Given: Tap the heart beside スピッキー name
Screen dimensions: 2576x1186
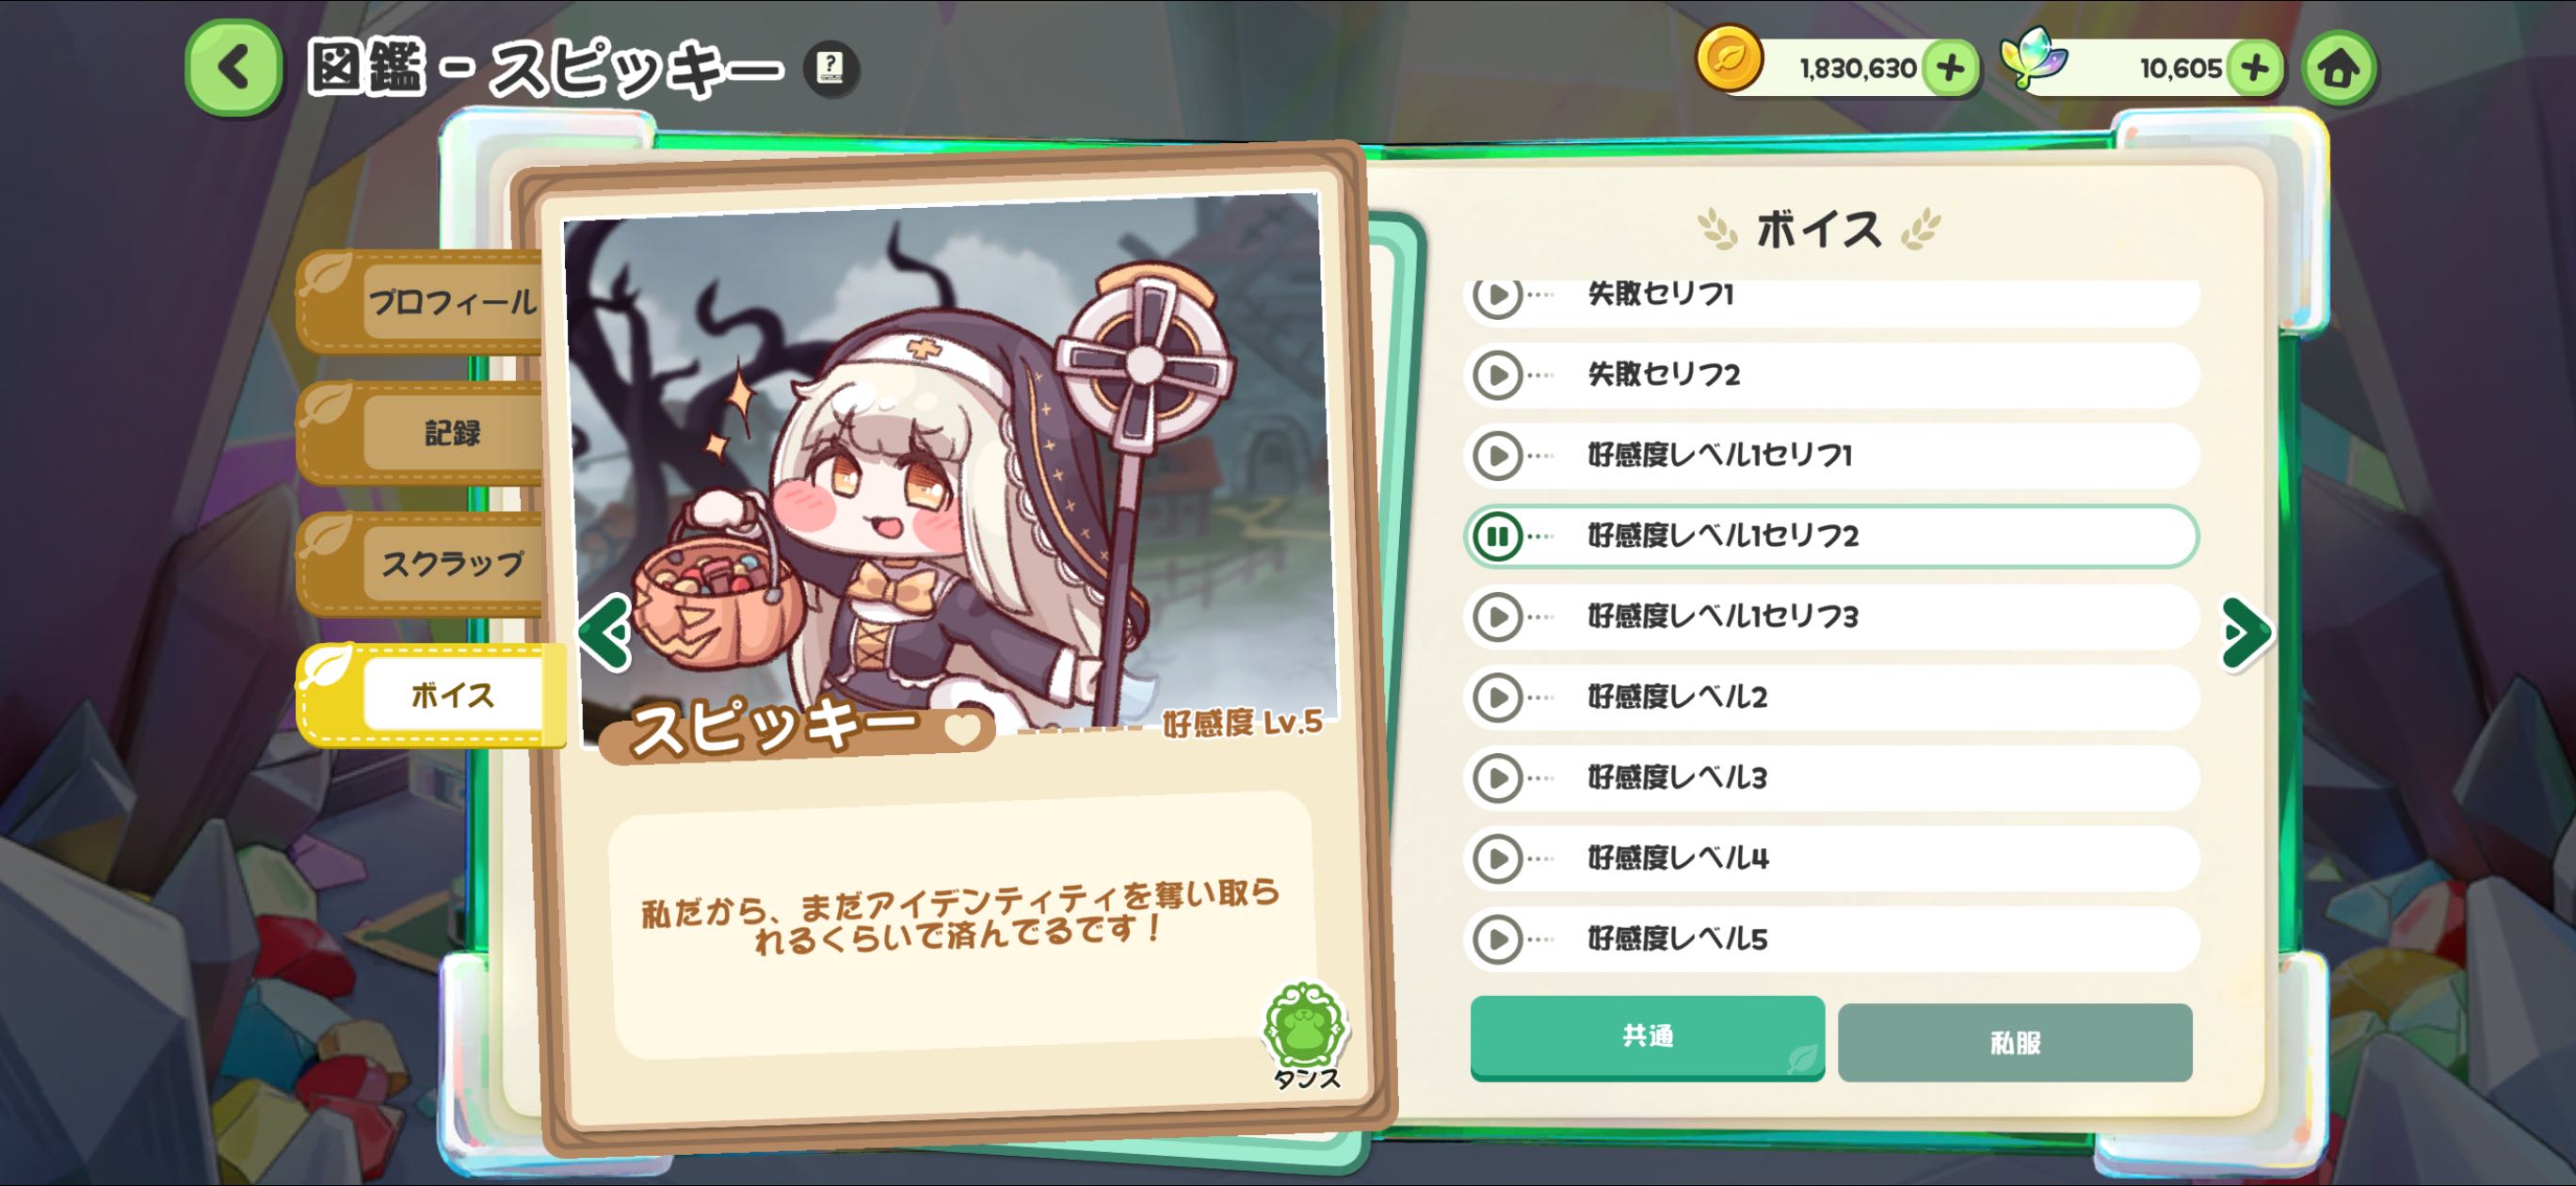Looking at the screenshot, I should point(962,730).
